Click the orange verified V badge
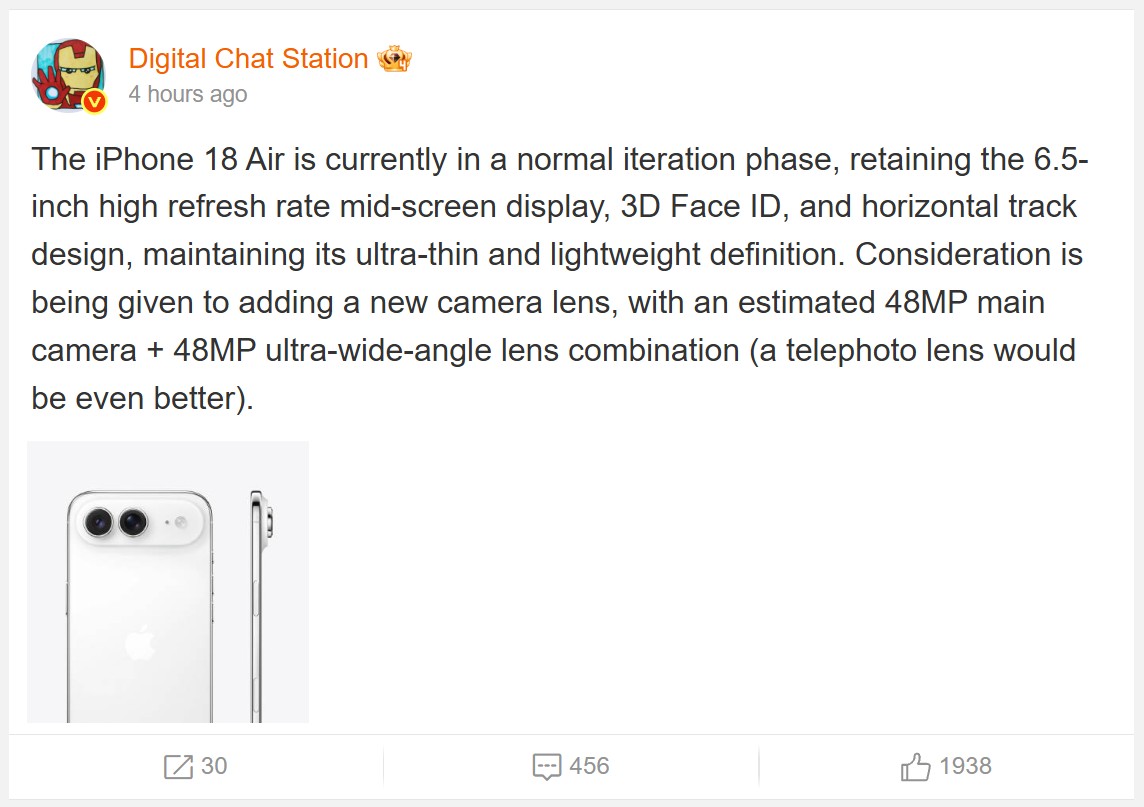This screenshot has height=807, width=1144. (x=94, y=101)
